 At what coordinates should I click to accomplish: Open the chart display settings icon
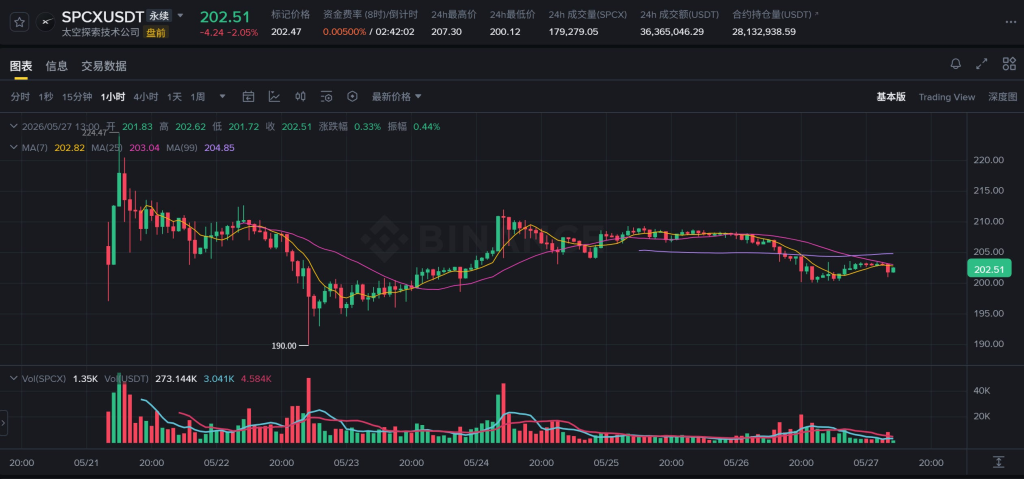pyautogui.click(x=327, y=97)
